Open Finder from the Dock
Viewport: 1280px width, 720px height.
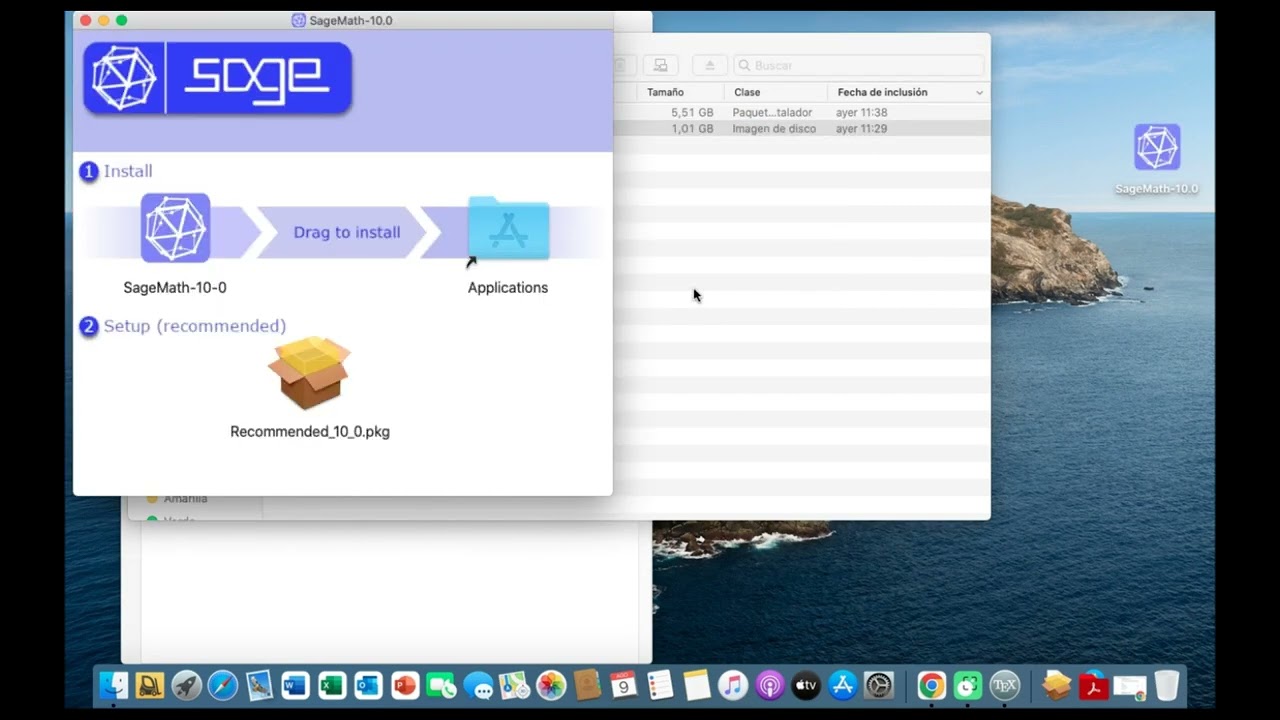tap(113, 686)
